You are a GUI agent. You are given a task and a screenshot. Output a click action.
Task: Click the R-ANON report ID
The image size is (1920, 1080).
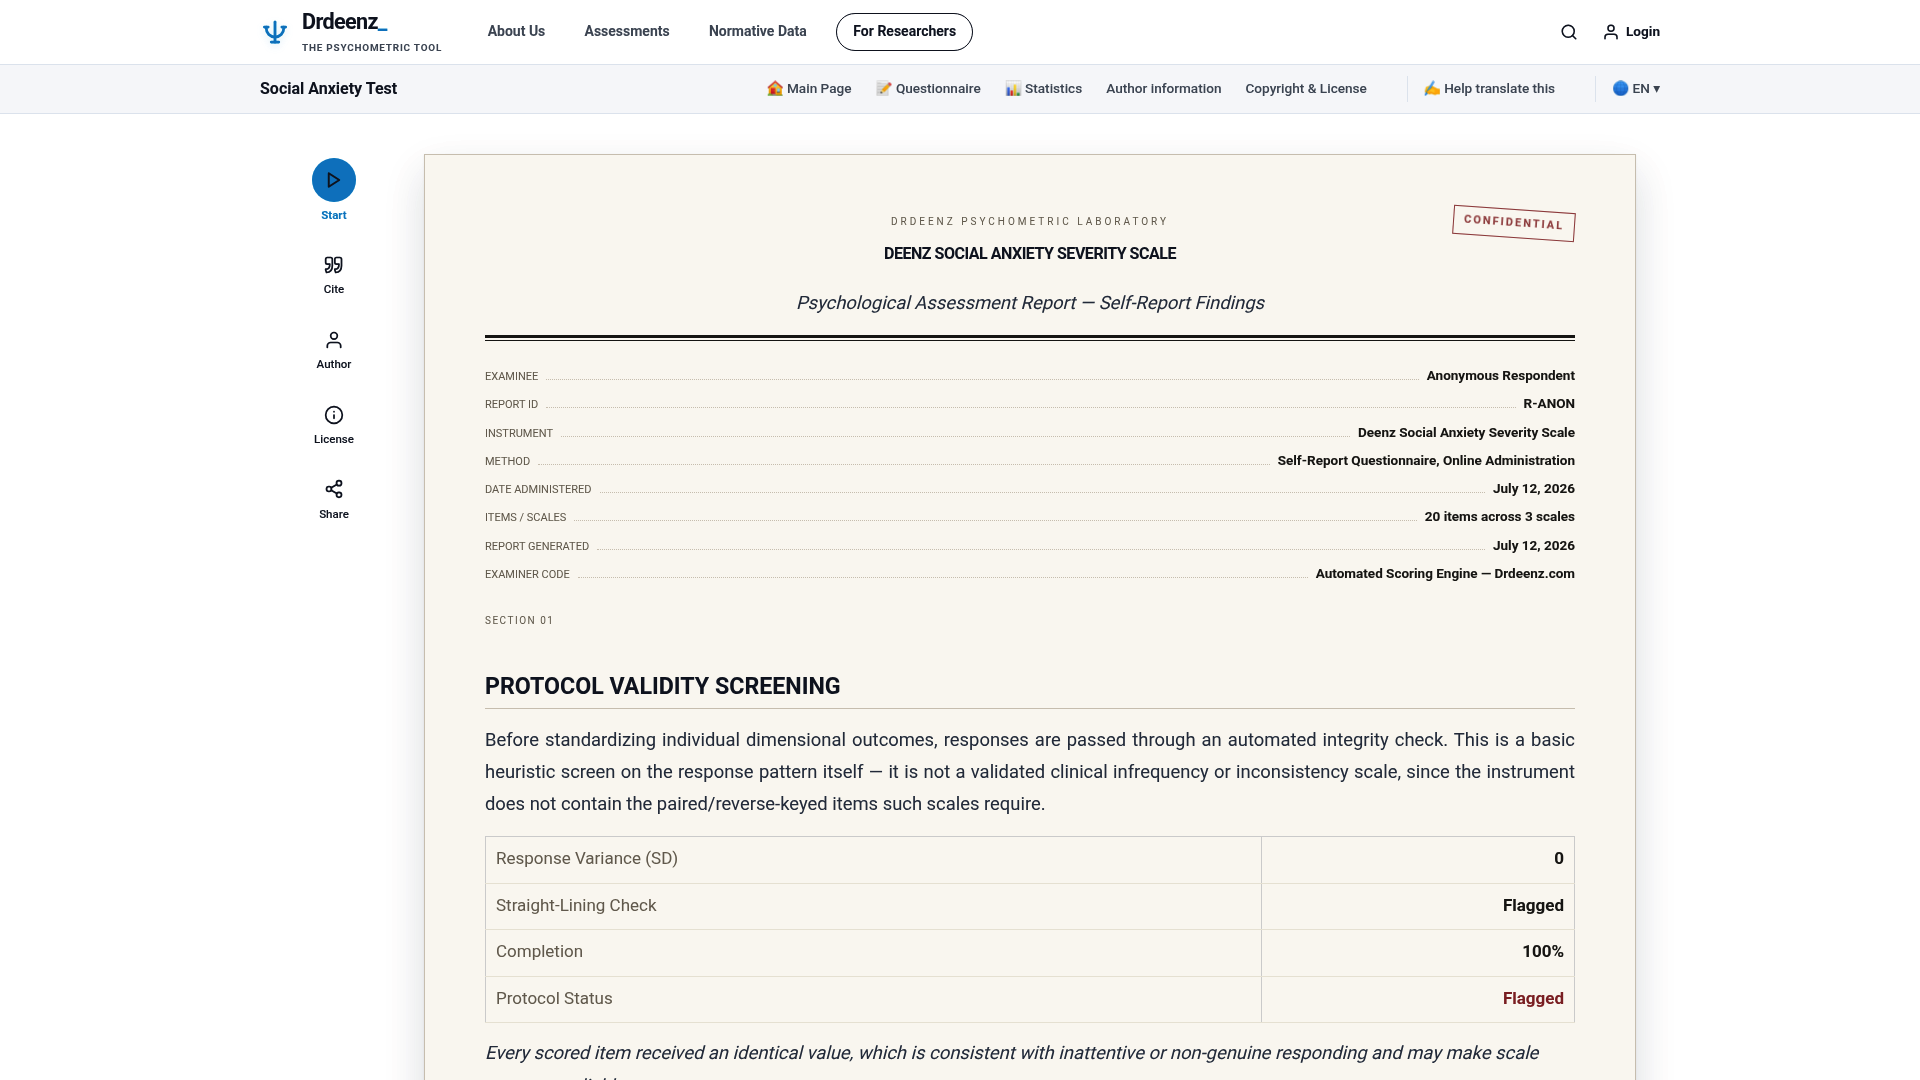click(x=1548, y=404)
